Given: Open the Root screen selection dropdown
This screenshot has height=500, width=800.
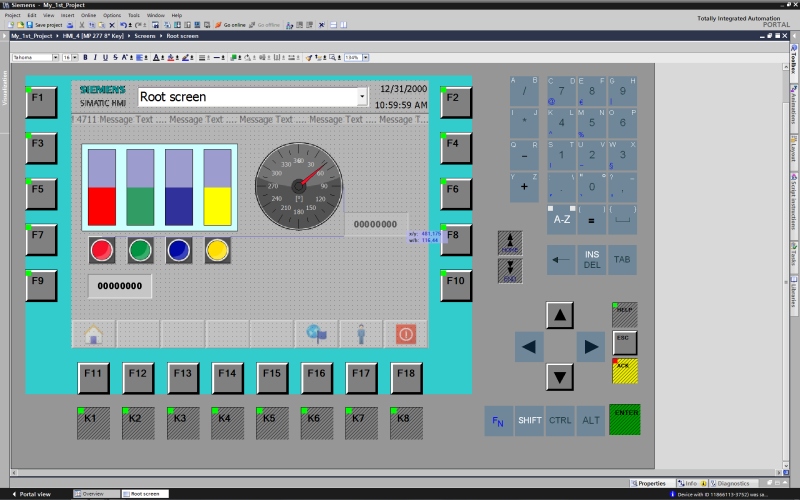Looking at the screenshot, I should (361, 97).
